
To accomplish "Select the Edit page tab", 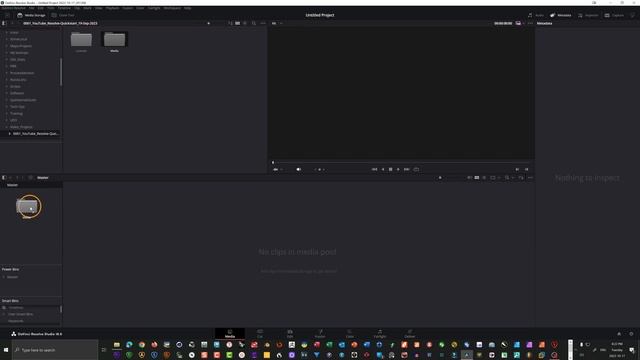I will (290, 333).
